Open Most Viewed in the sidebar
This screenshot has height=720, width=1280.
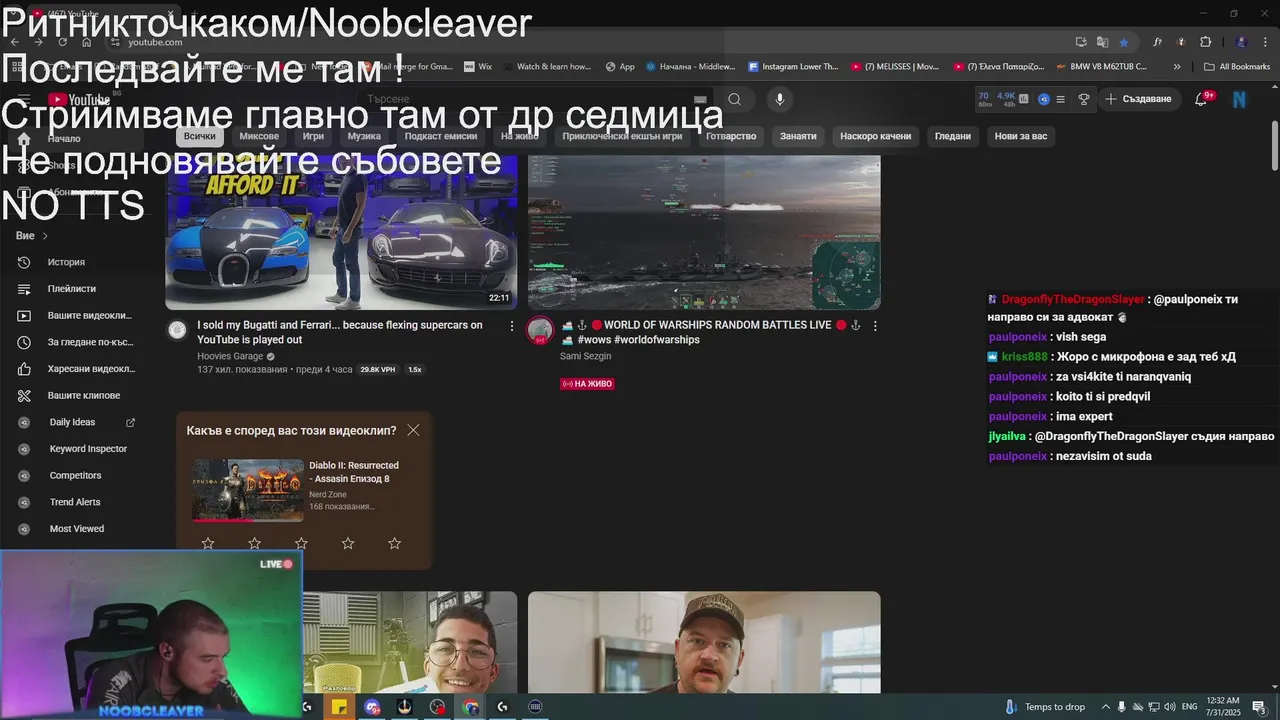click(x=78, y=529)
